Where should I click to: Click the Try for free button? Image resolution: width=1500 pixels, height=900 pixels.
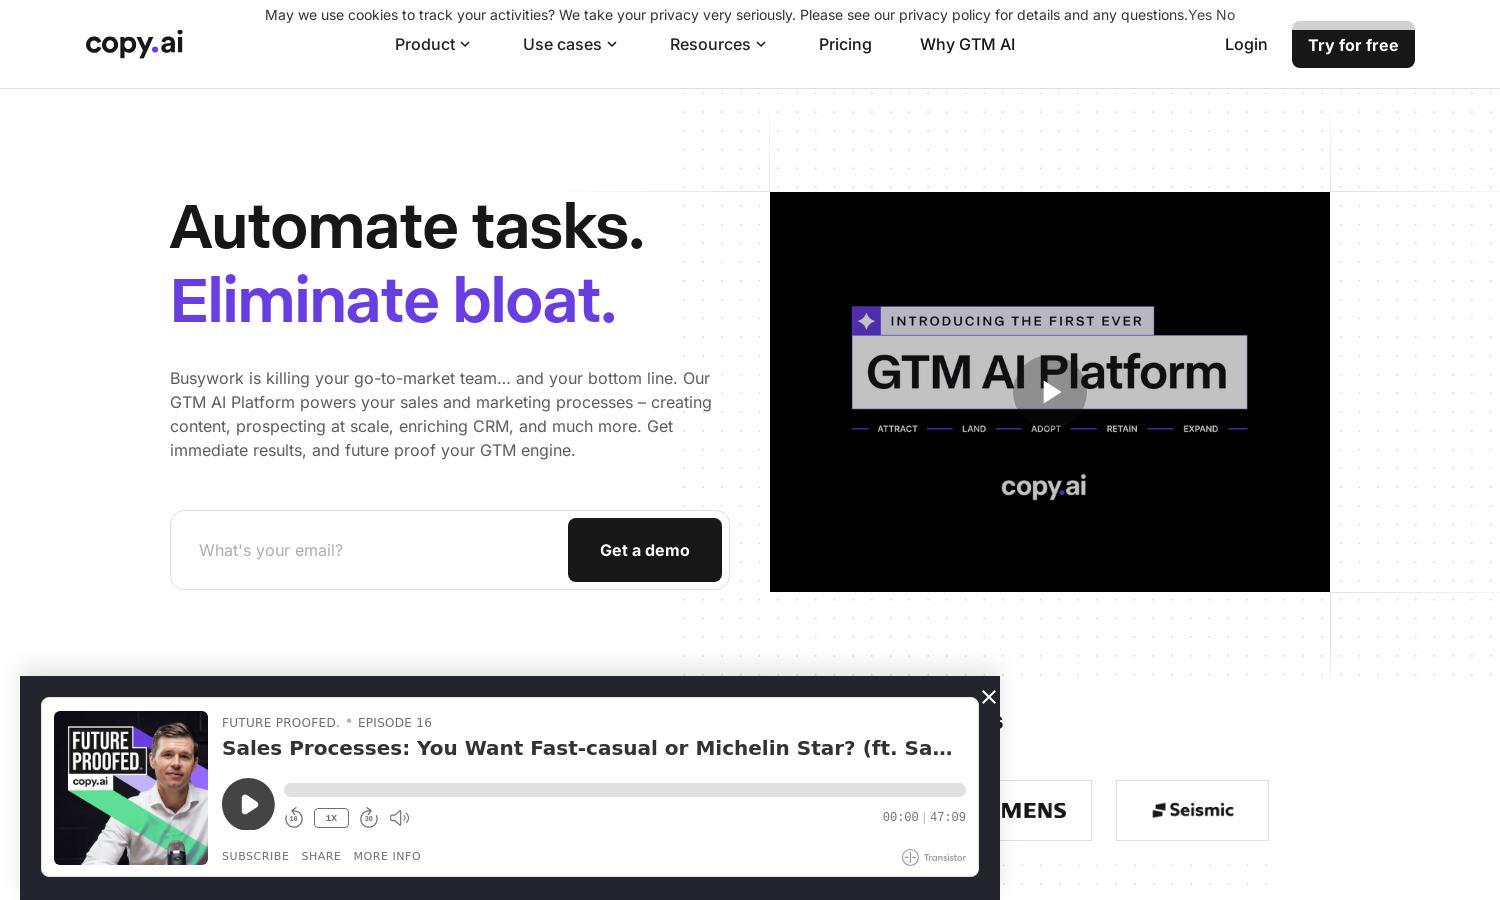pos(1353,45)
